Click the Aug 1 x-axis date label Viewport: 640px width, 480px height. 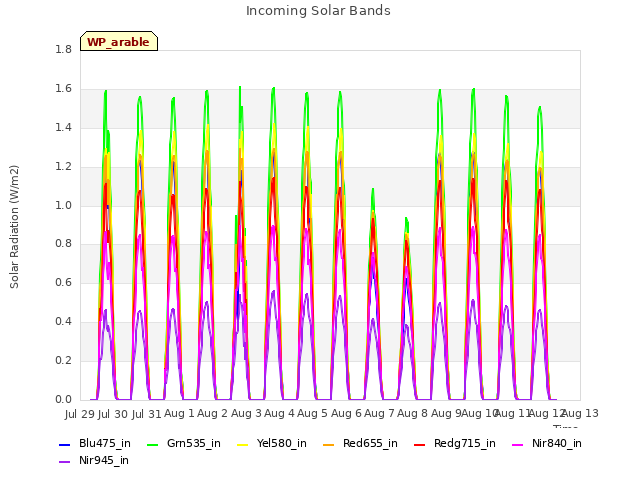[x=180, y=413]
